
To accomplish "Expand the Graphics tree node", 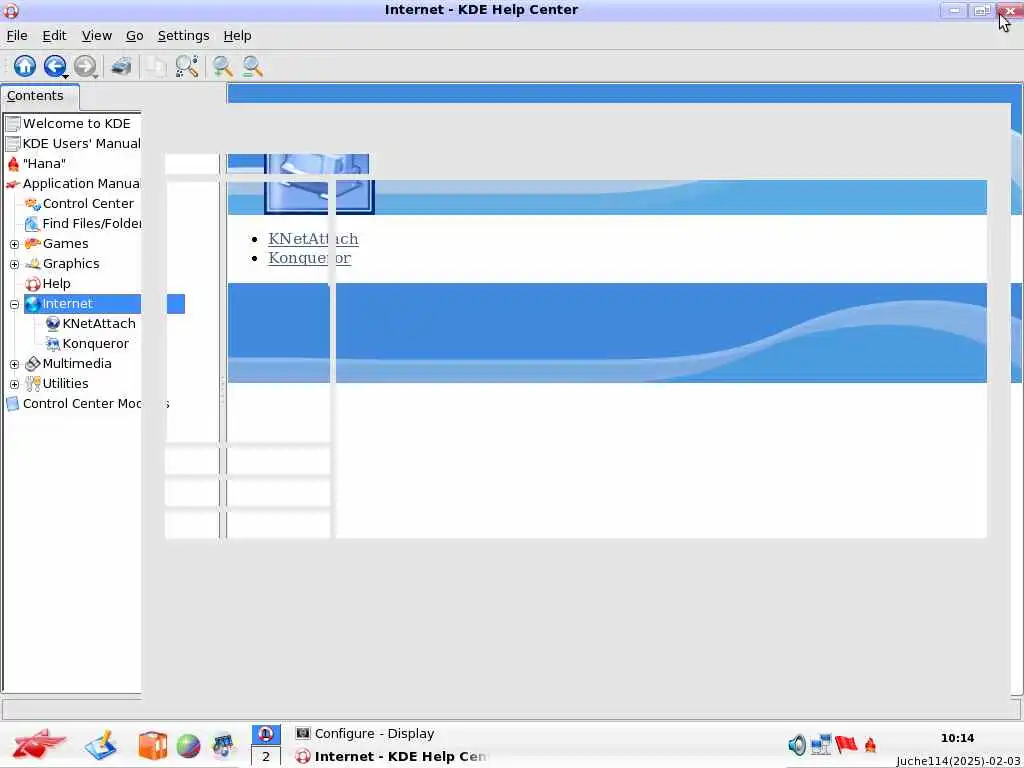I will [14, 264].
